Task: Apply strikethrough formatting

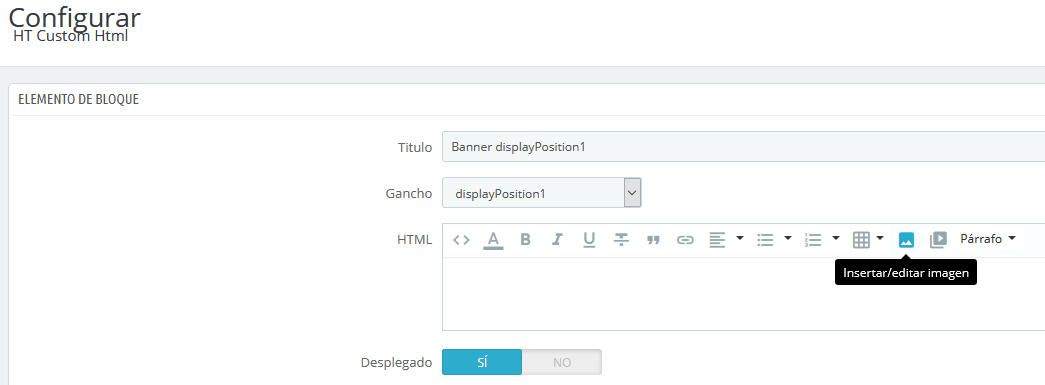Action: click(x=621, y=240)
